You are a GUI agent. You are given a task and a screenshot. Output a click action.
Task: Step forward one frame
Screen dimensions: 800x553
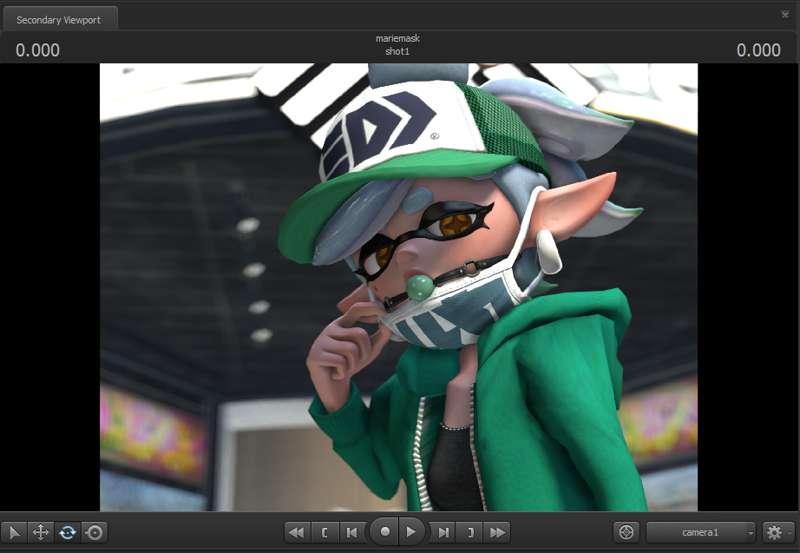[443, 533]
